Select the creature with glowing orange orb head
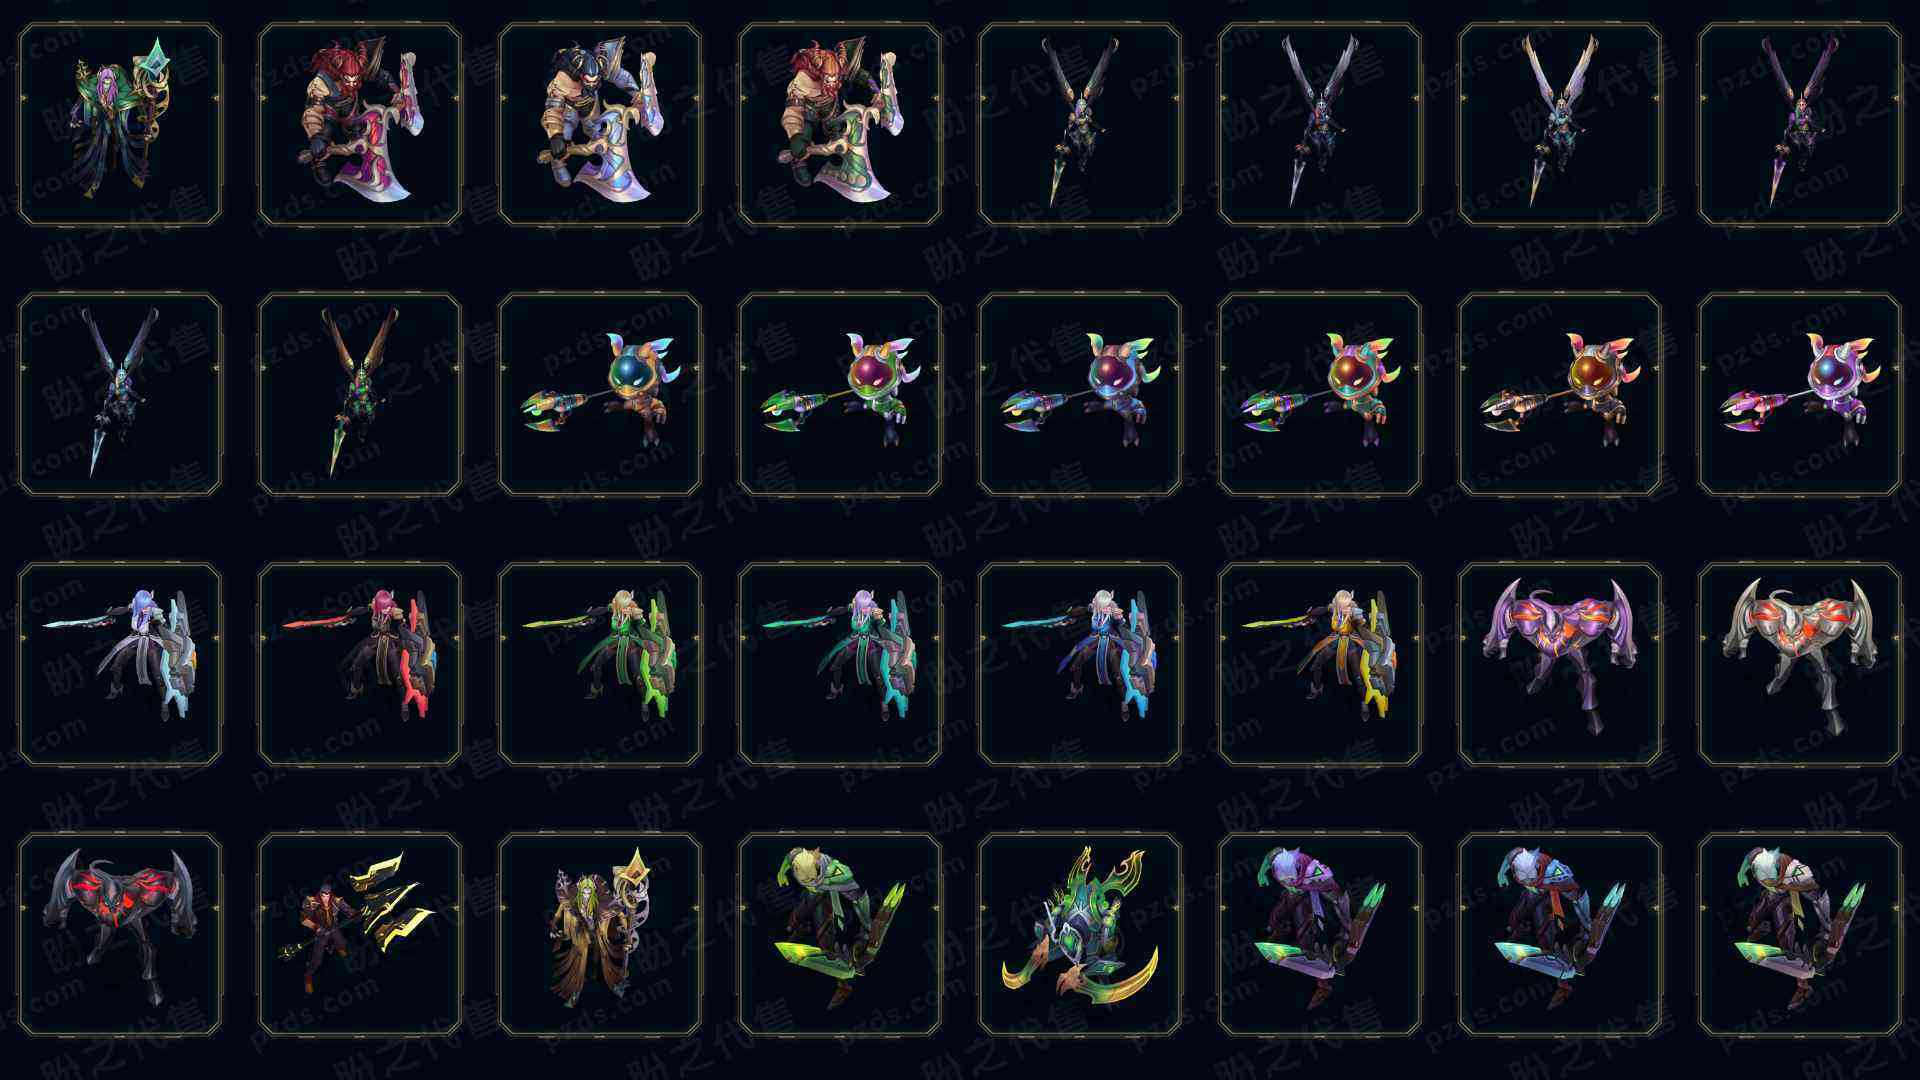The width and height of the screenshot is (1920, 1080). [1560, 394]
